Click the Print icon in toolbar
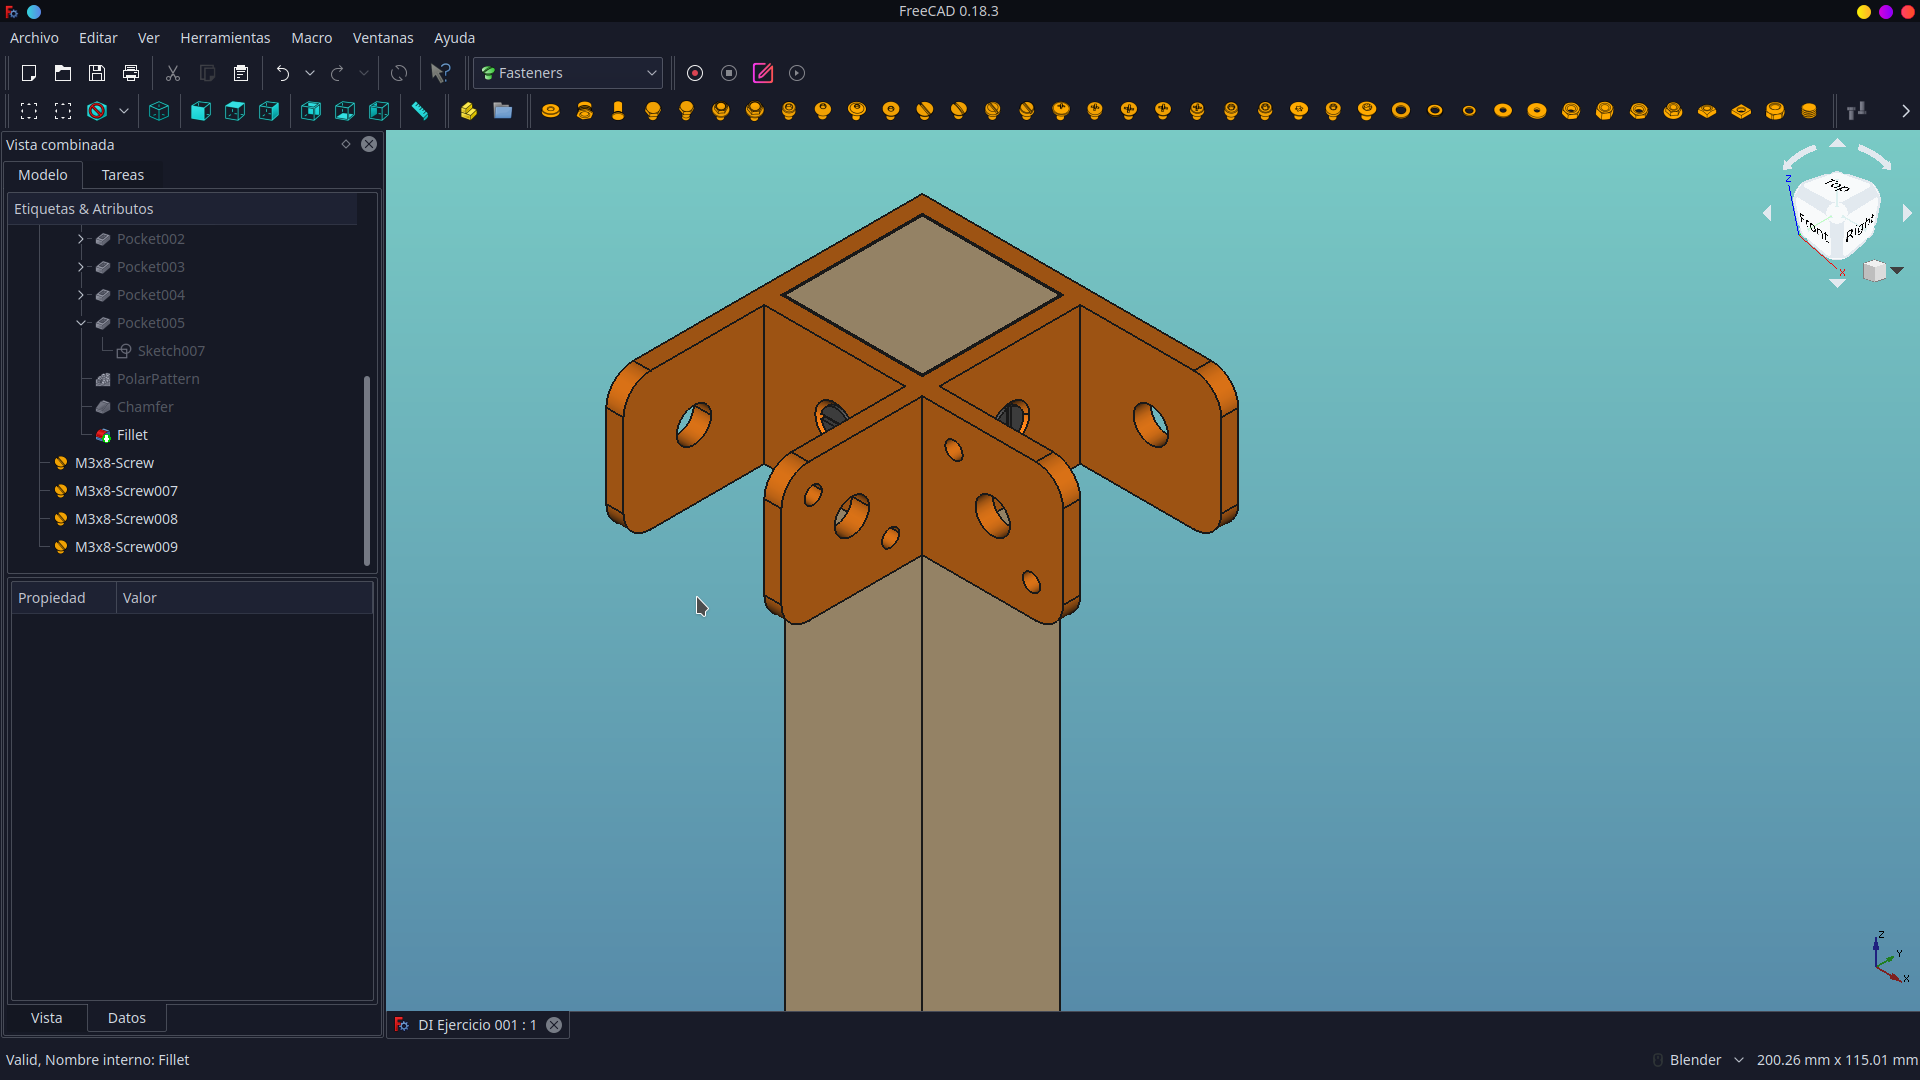1920x1080 pixels. click(x=131, y=73)
